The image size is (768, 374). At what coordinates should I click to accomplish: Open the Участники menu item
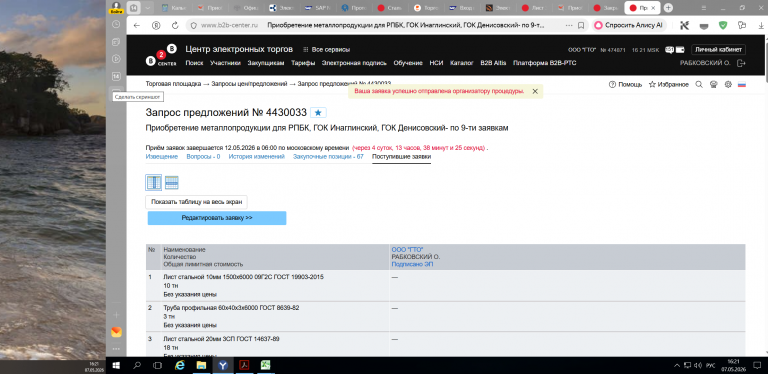(x=225, y=63)
